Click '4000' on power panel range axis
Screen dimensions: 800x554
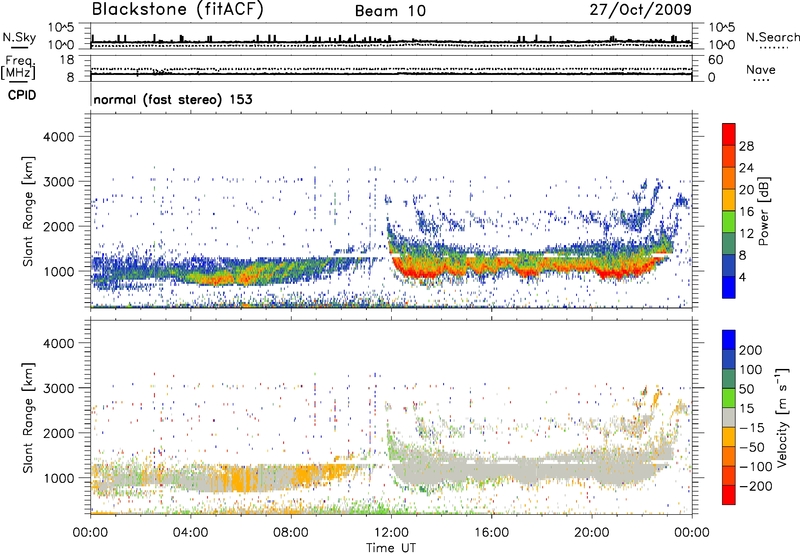point(58,137)
